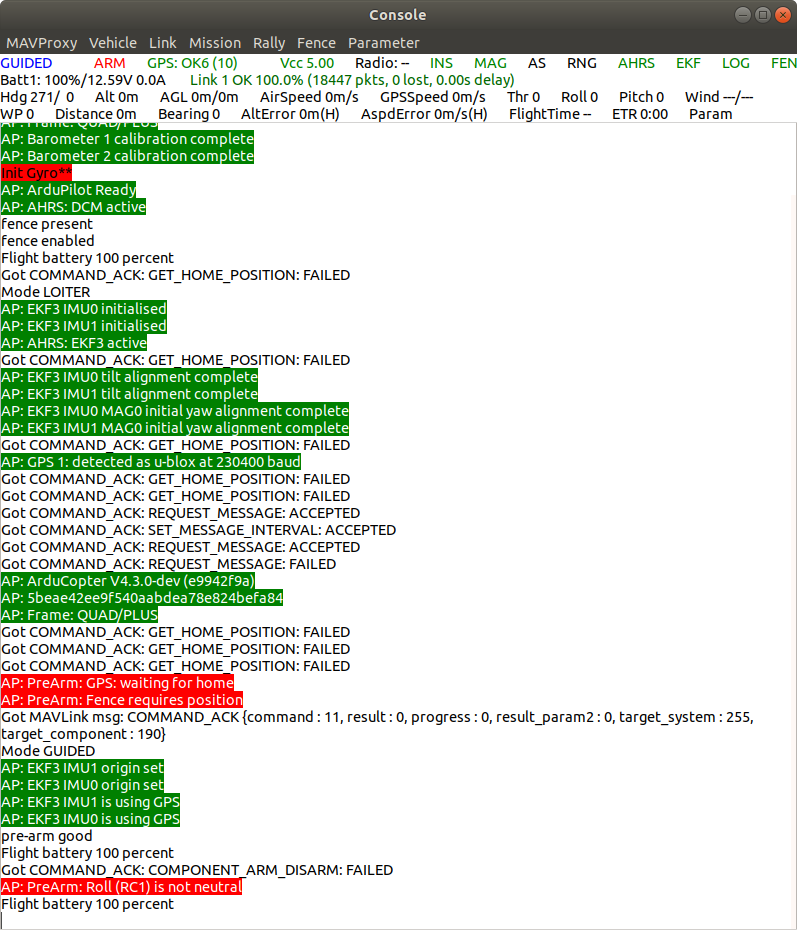Click the Barometer 1 calibration complete line
The width and height of the screenshot is (797, 930).
click(x=127, y=139)
